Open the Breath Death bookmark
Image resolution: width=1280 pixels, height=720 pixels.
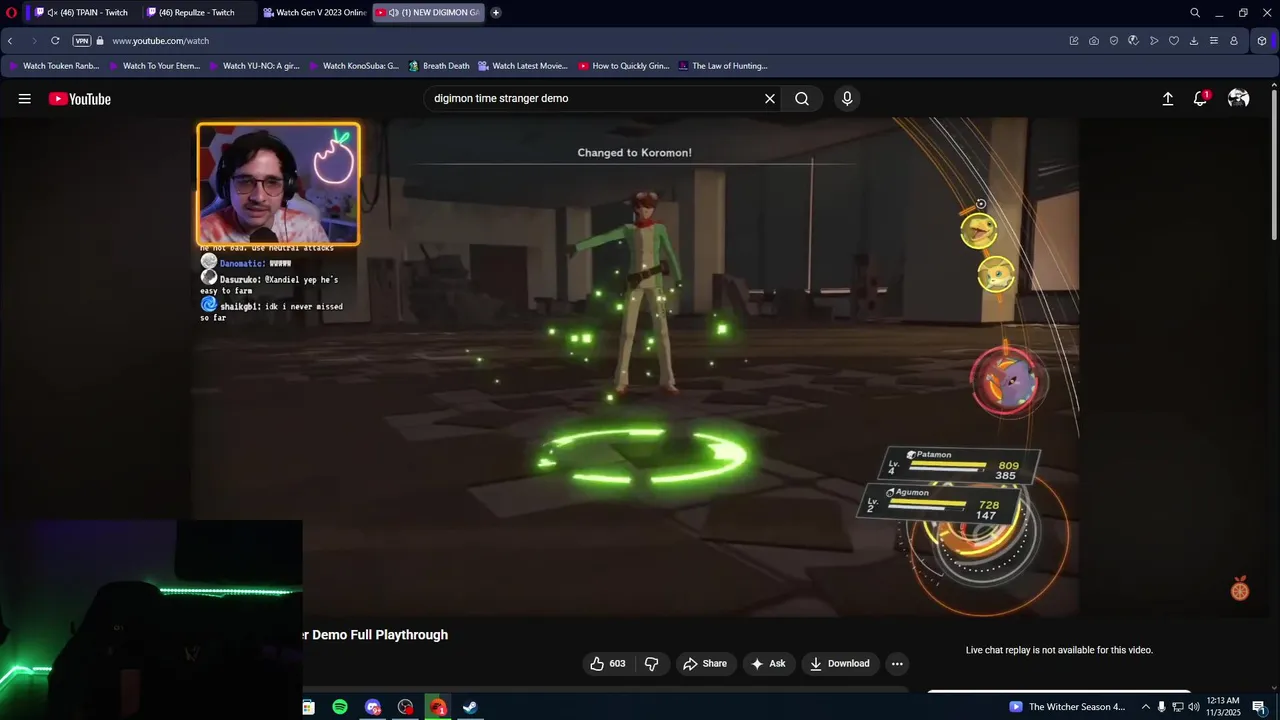pyautogui.click(x=439, y=66)
